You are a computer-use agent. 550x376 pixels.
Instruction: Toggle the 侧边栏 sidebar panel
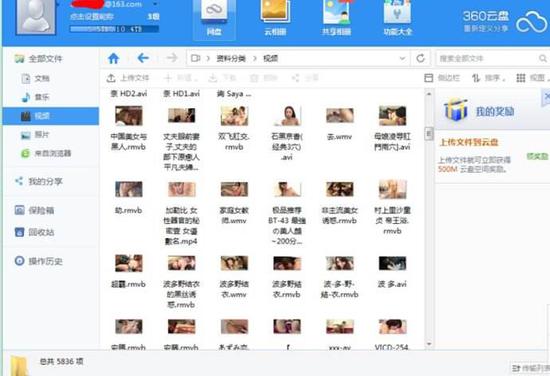click(x=442, y=78)
